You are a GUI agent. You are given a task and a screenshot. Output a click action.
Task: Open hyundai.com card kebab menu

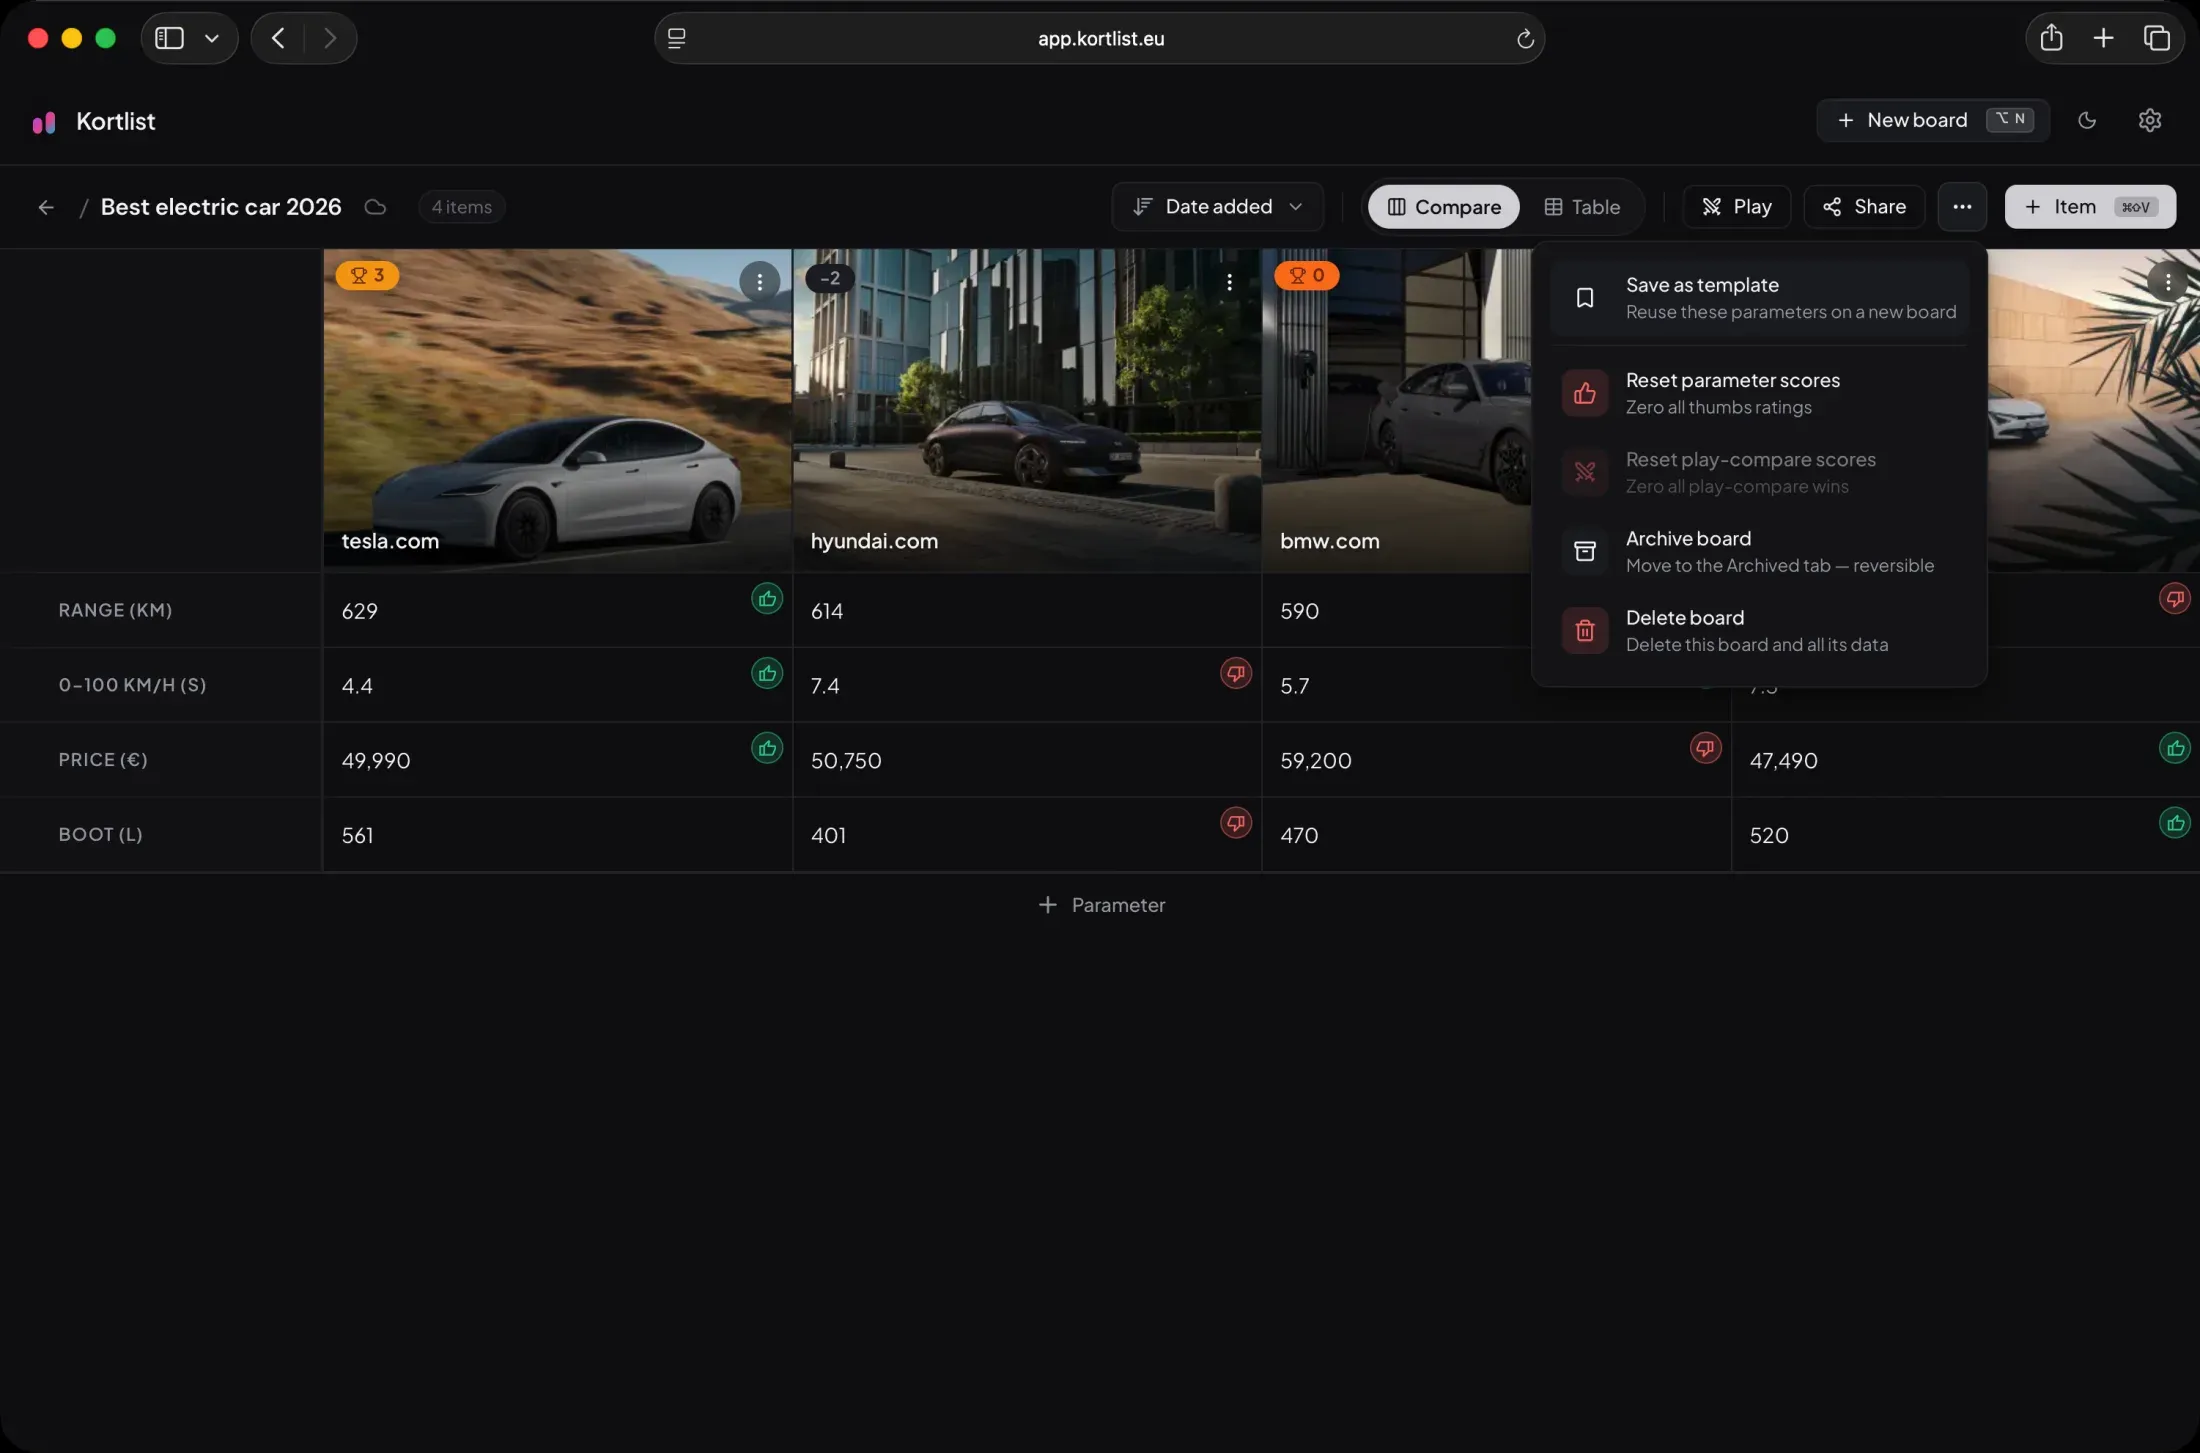pyautogui.click(x=1229, y=282)
